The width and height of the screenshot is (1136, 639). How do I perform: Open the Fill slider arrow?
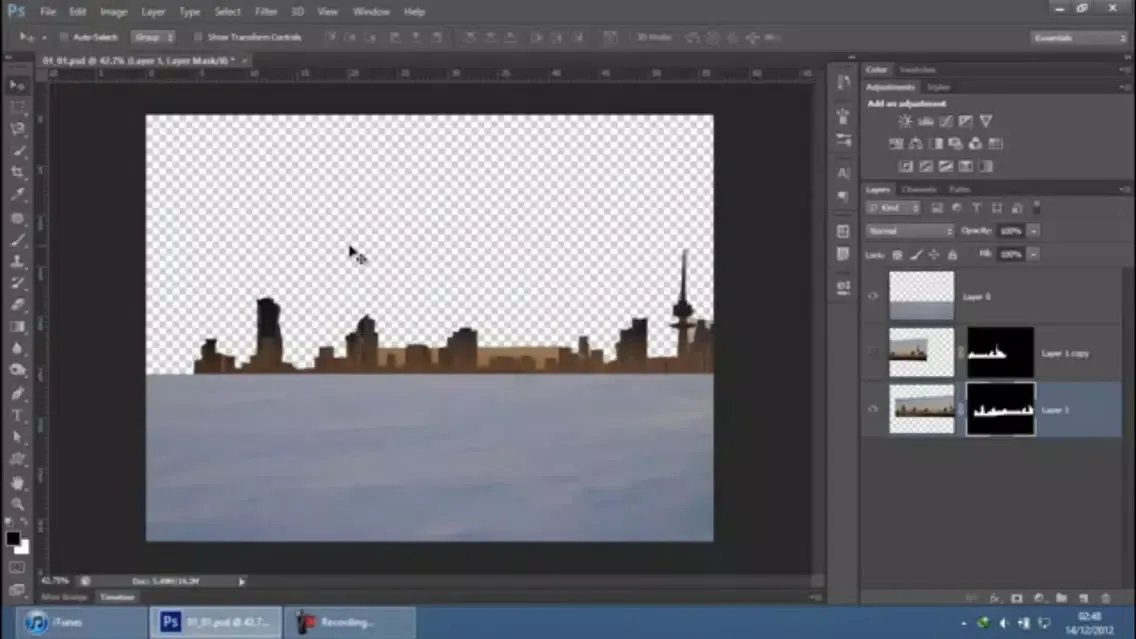pos(1034,254)
